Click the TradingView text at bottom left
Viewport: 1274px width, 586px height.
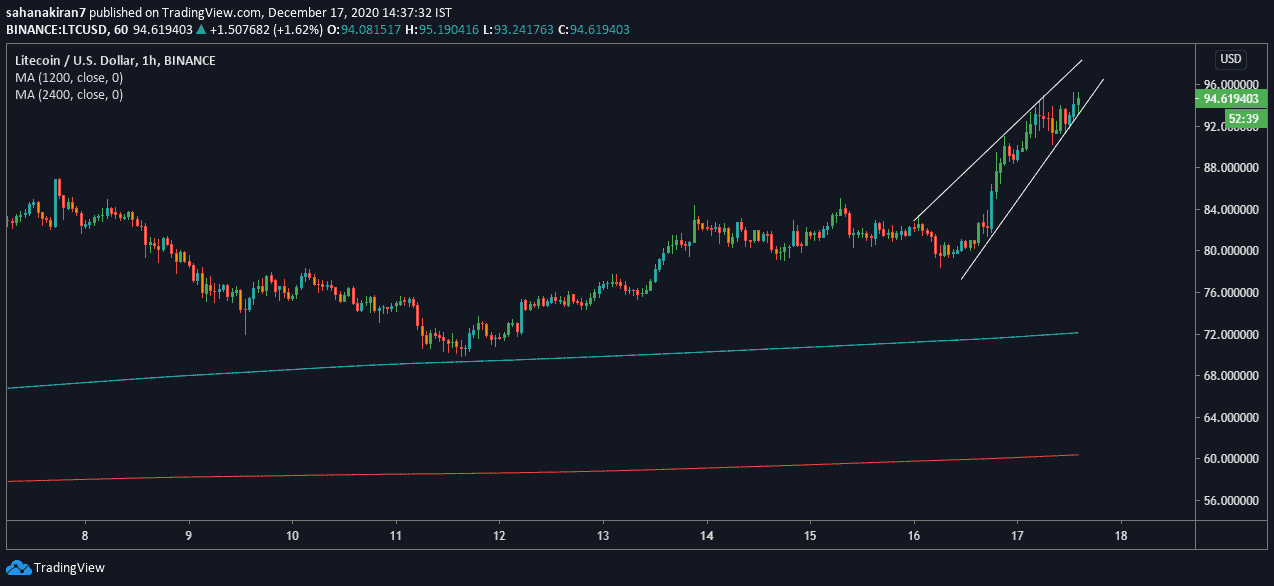tap(69, 568)
